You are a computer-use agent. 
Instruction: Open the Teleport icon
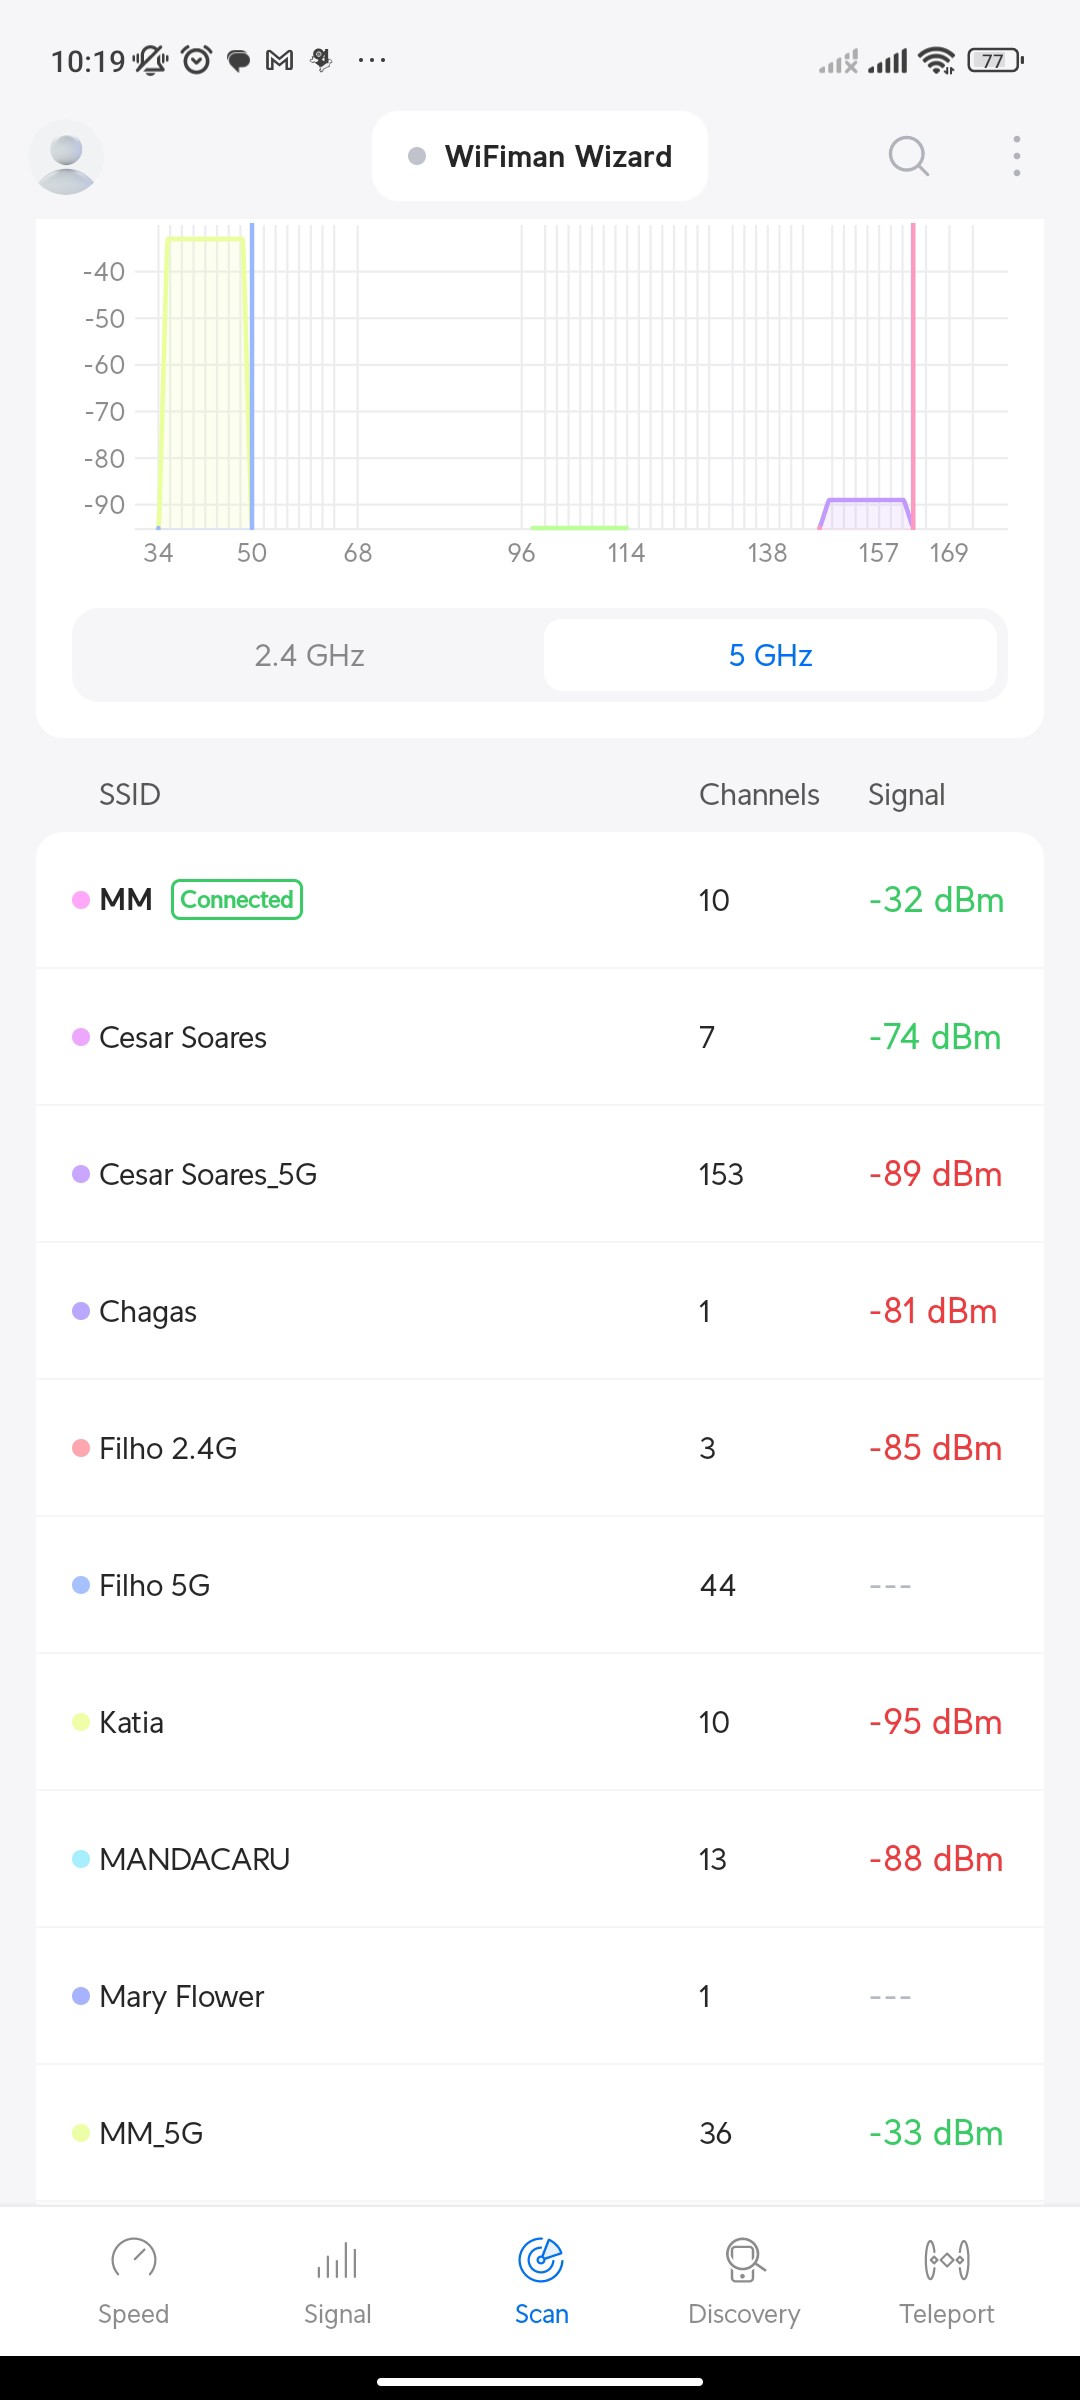tap(946, 2260)
